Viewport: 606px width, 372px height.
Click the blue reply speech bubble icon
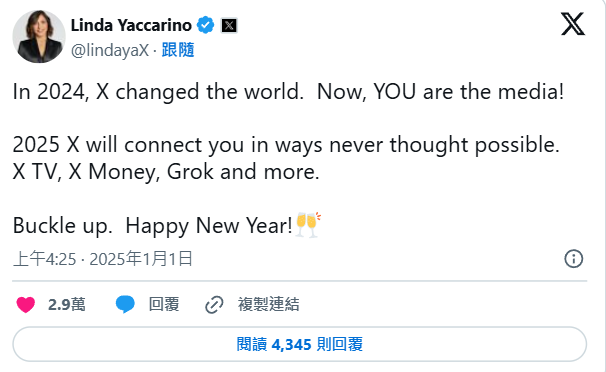tap(125, 304)
